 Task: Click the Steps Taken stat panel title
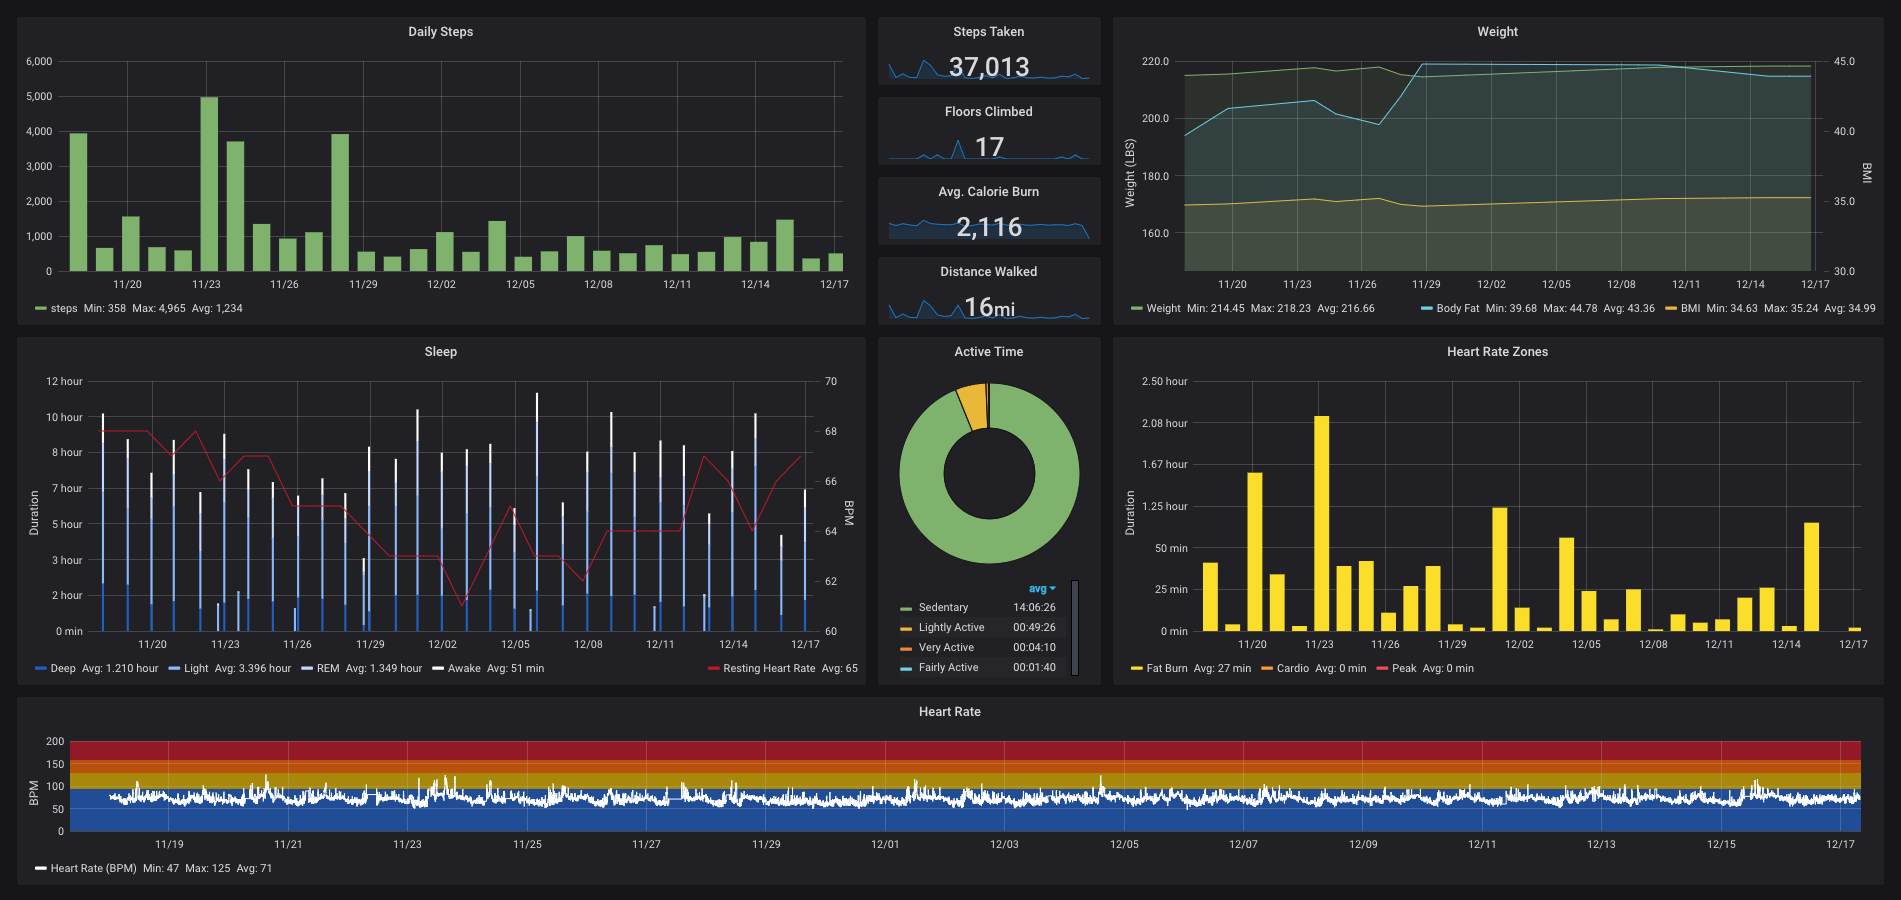(988, 32)
